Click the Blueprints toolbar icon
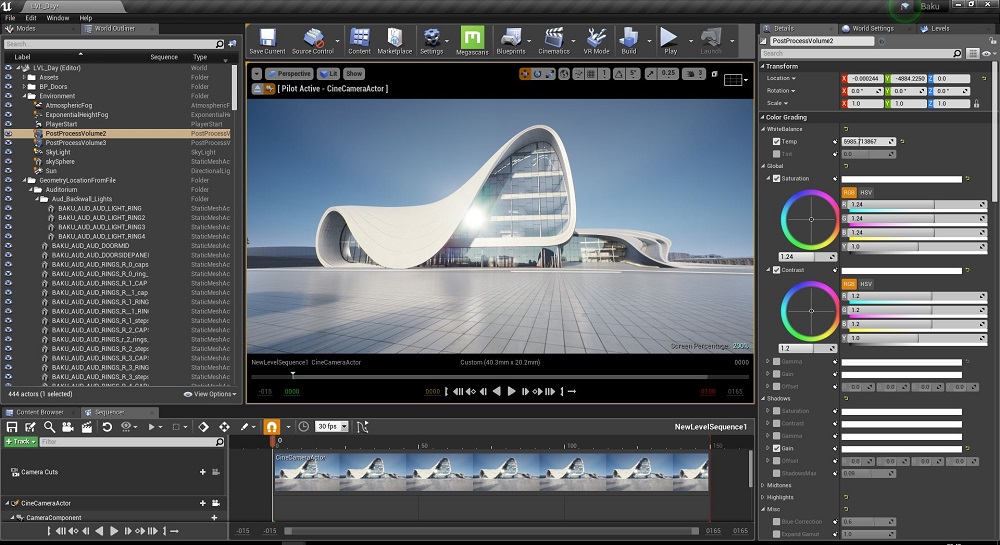 (x=511, y=41)
